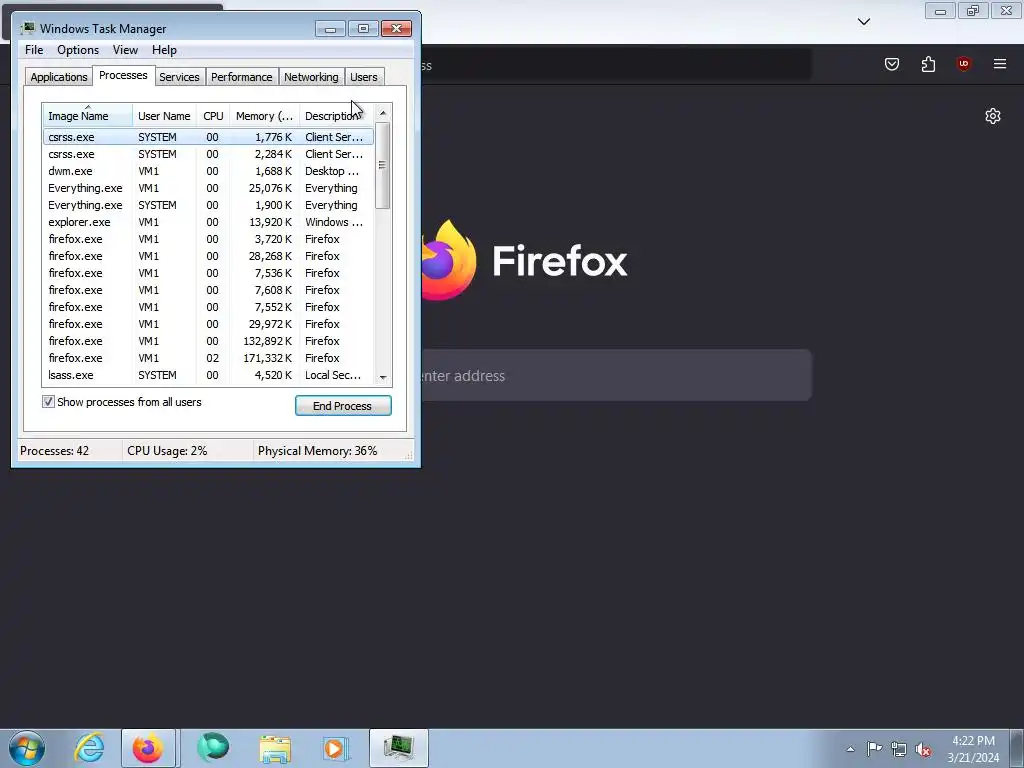1024x768 pixels.
Task: Click Processes: 42 status text
Action: [54, 451]
